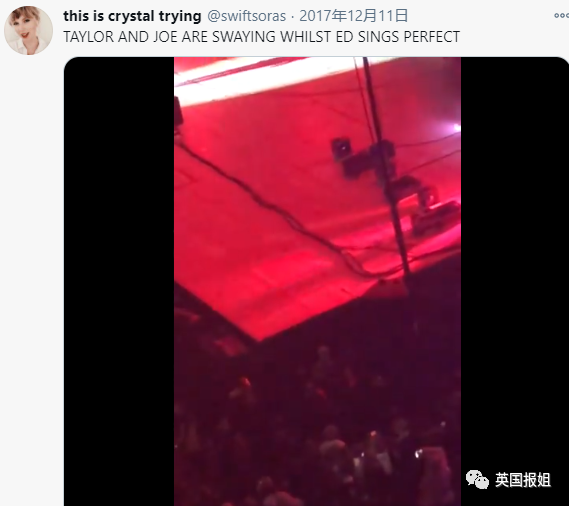Click the WeChat logo watermark icon

pyautogui.click(x=478, y=480)
